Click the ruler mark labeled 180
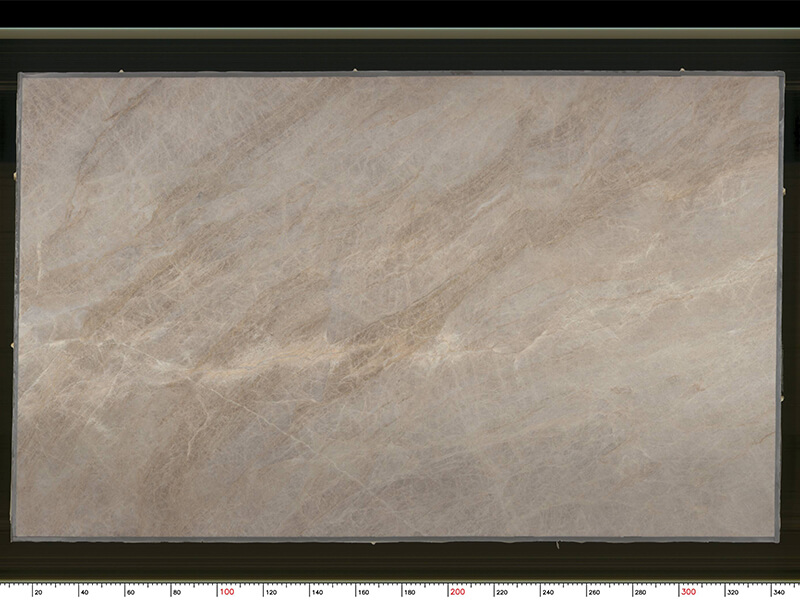This screenshot has height=600, width=800. tap(409, 592)
